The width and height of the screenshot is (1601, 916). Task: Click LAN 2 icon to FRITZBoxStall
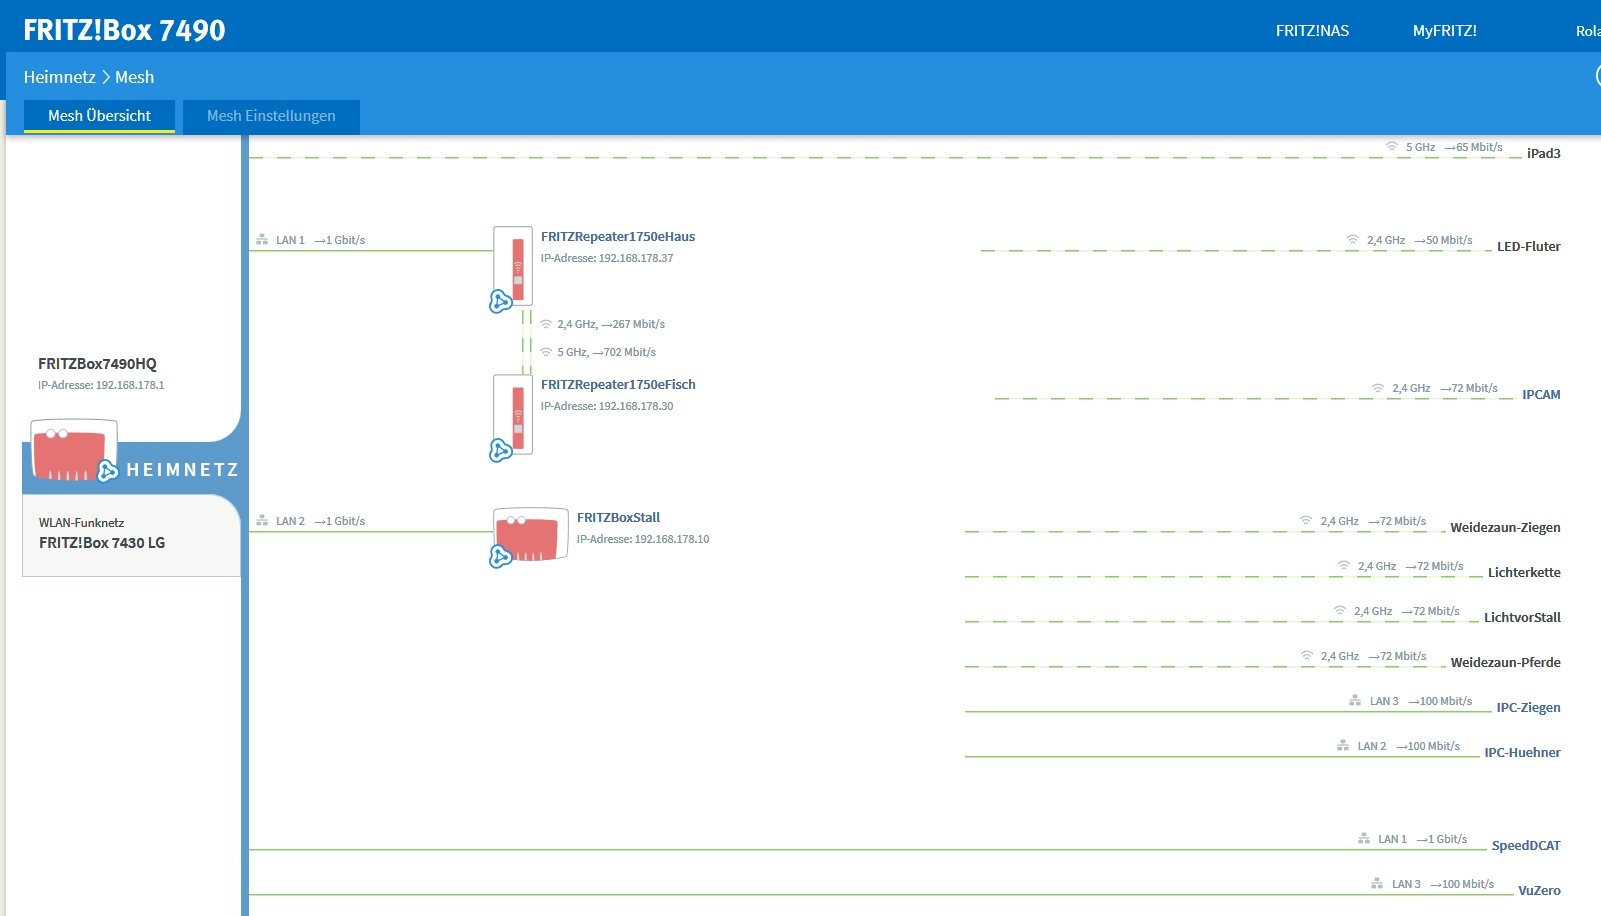(x=262, y=521)
